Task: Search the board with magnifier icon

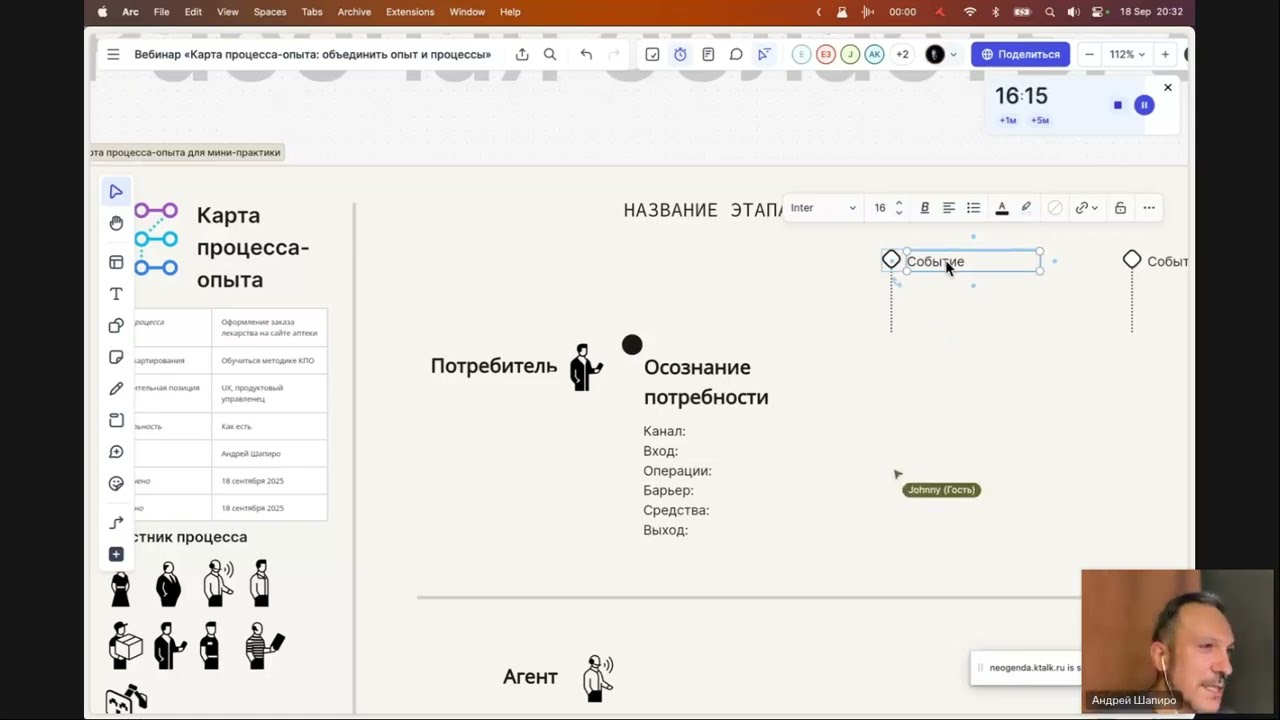Action: coord(550,54)
